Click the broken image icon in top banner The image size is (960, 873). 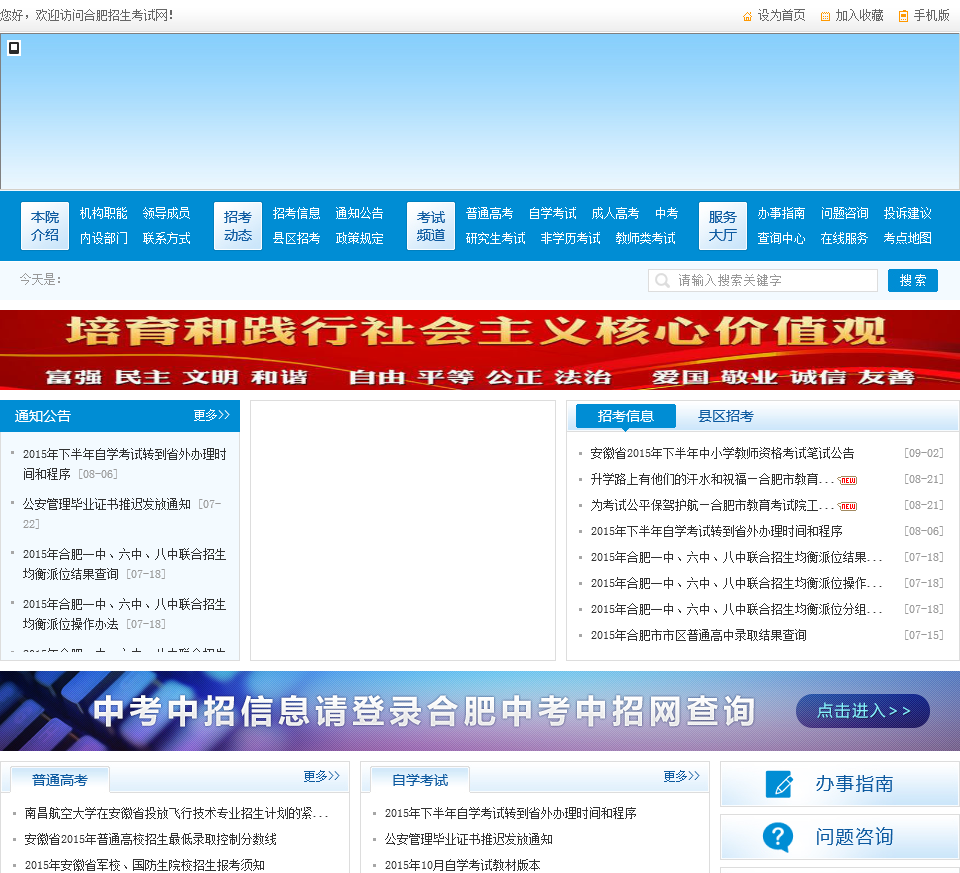click(14, 48)
